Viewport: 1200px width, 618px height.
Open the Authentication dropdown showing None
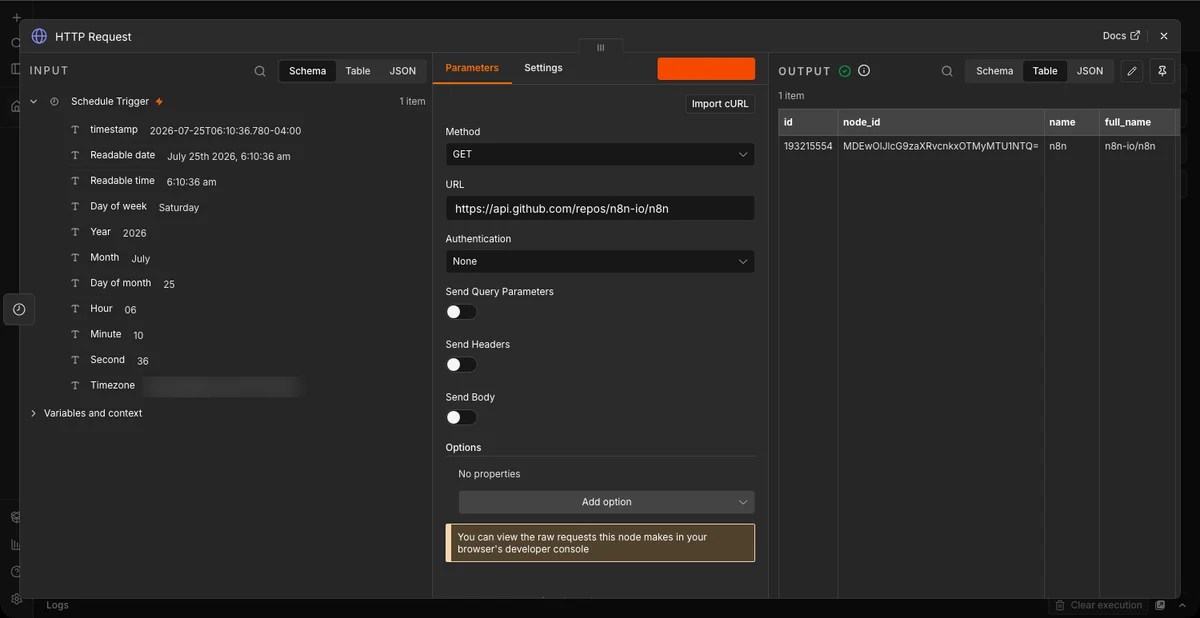click(x=600, y=261)
